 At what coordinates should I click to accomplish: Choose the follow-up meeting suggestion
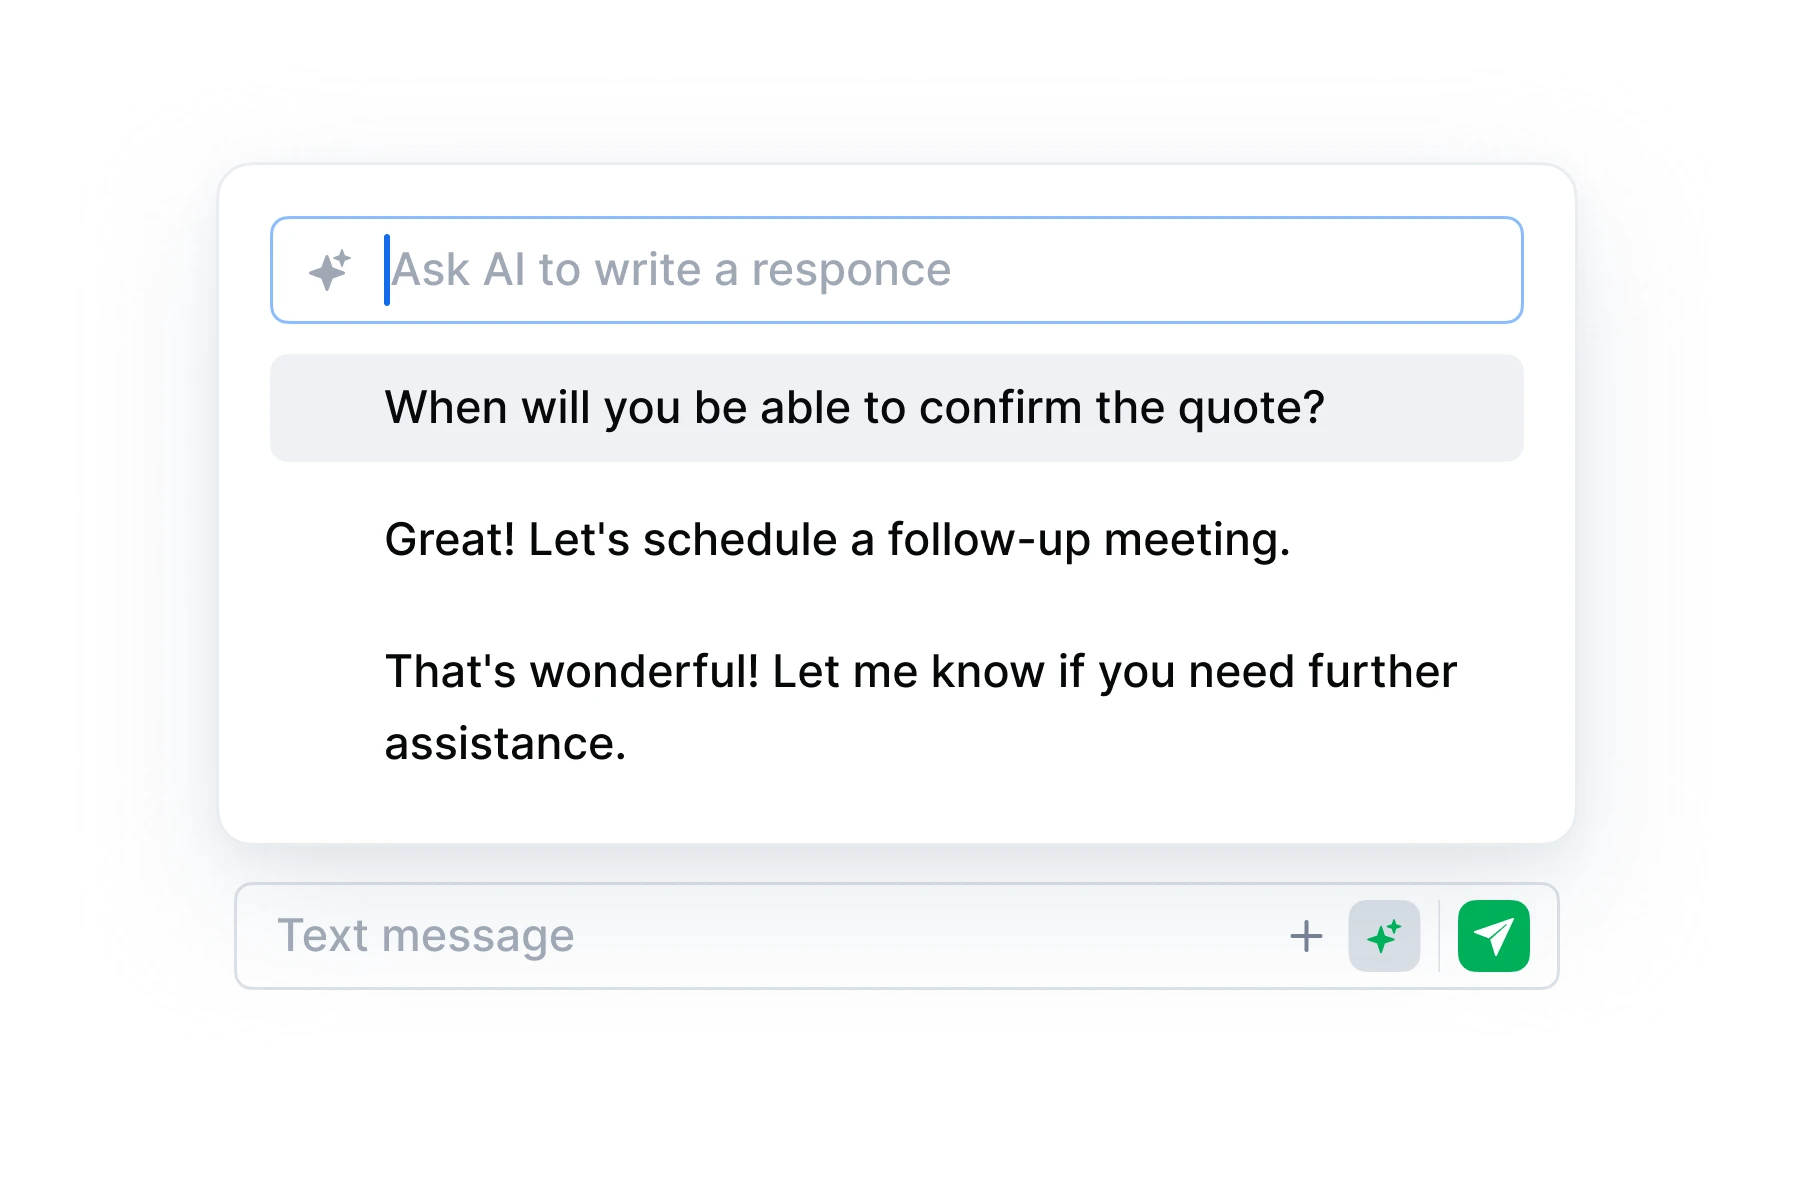click(x=838, y=539)
